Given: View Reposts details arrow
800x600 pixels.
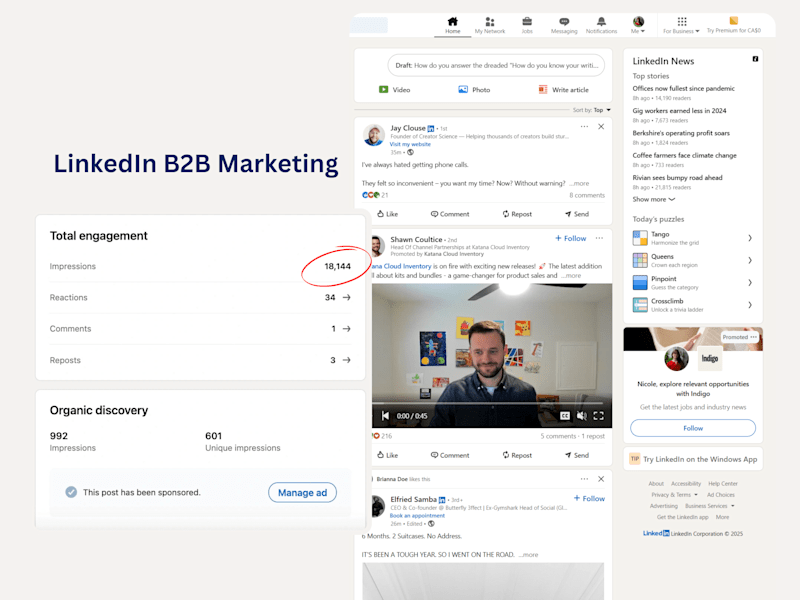Looking at the screenshot, I should 346,360.
